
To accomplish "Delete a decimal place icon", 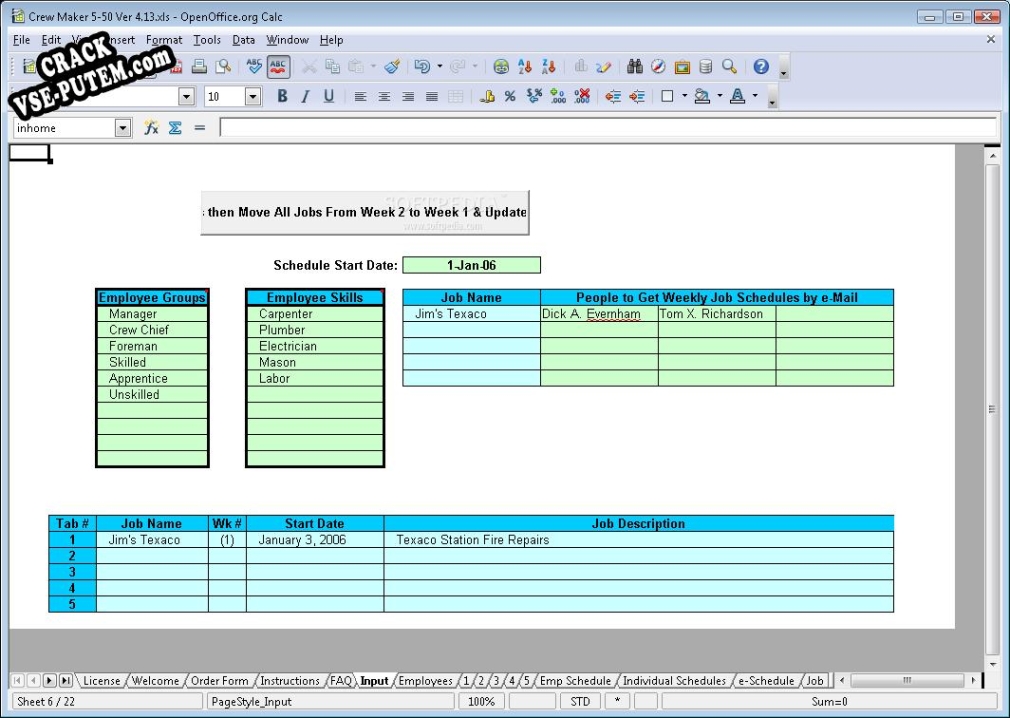I will pyautogui.click(x=582, y=96).
